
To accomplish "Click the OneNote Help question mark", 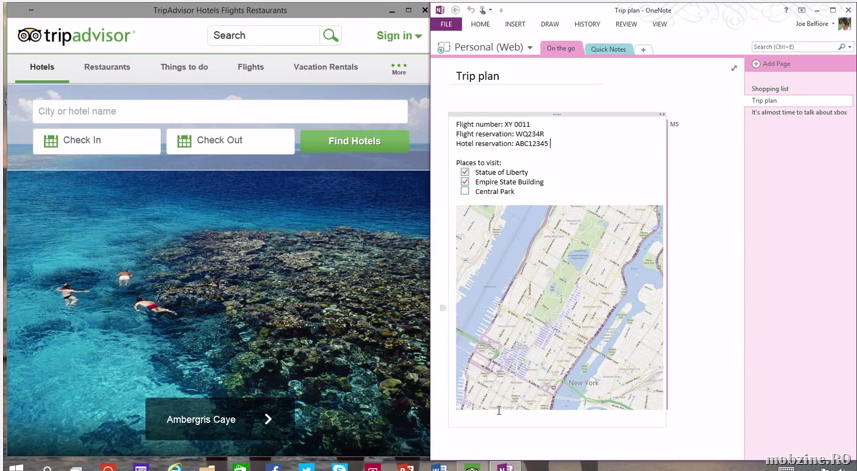I will [x=786, y=10].
